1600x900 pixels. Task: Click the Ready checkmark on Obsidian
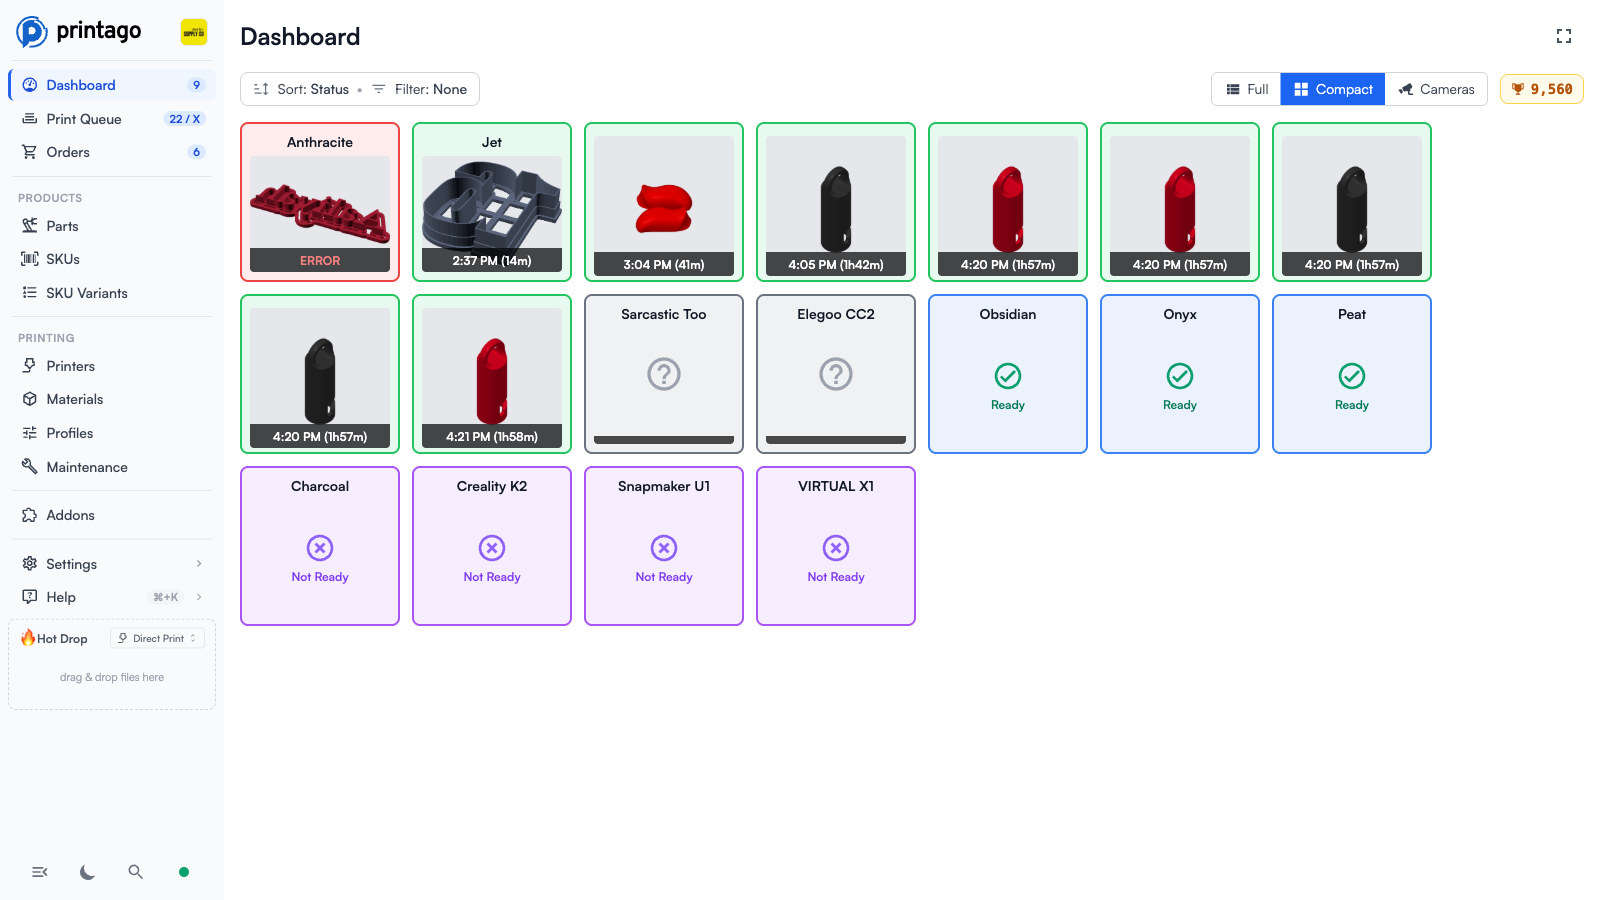[1008, 376]
